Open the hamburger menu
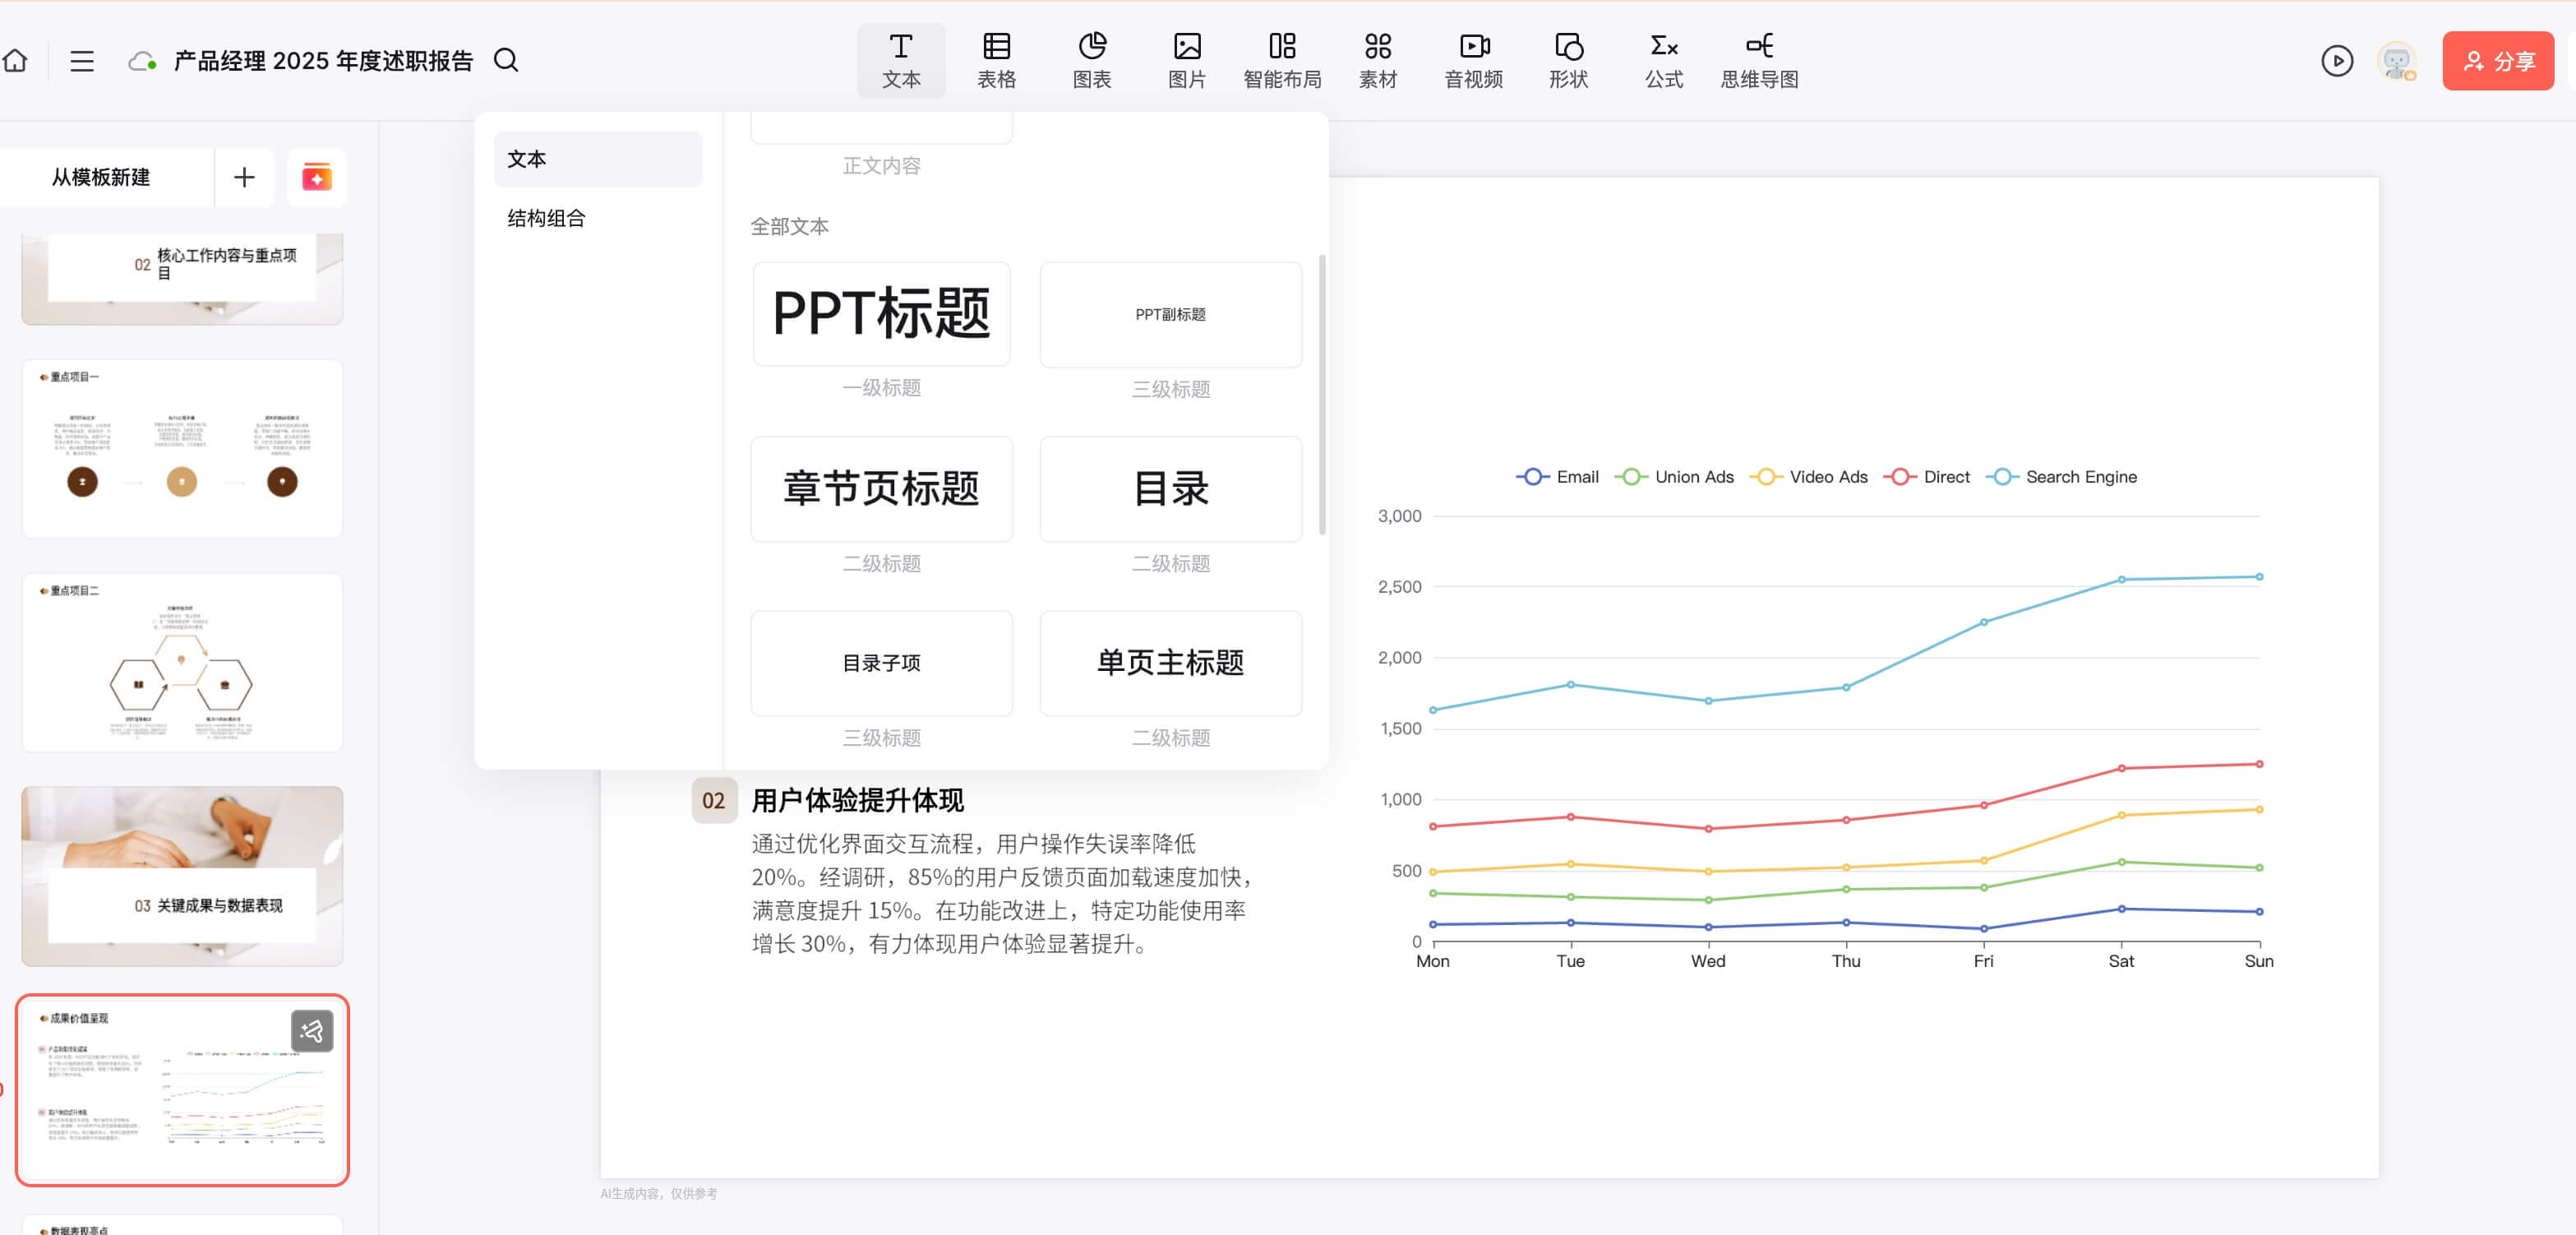The image size is (2576, 1235). [82, 61]
